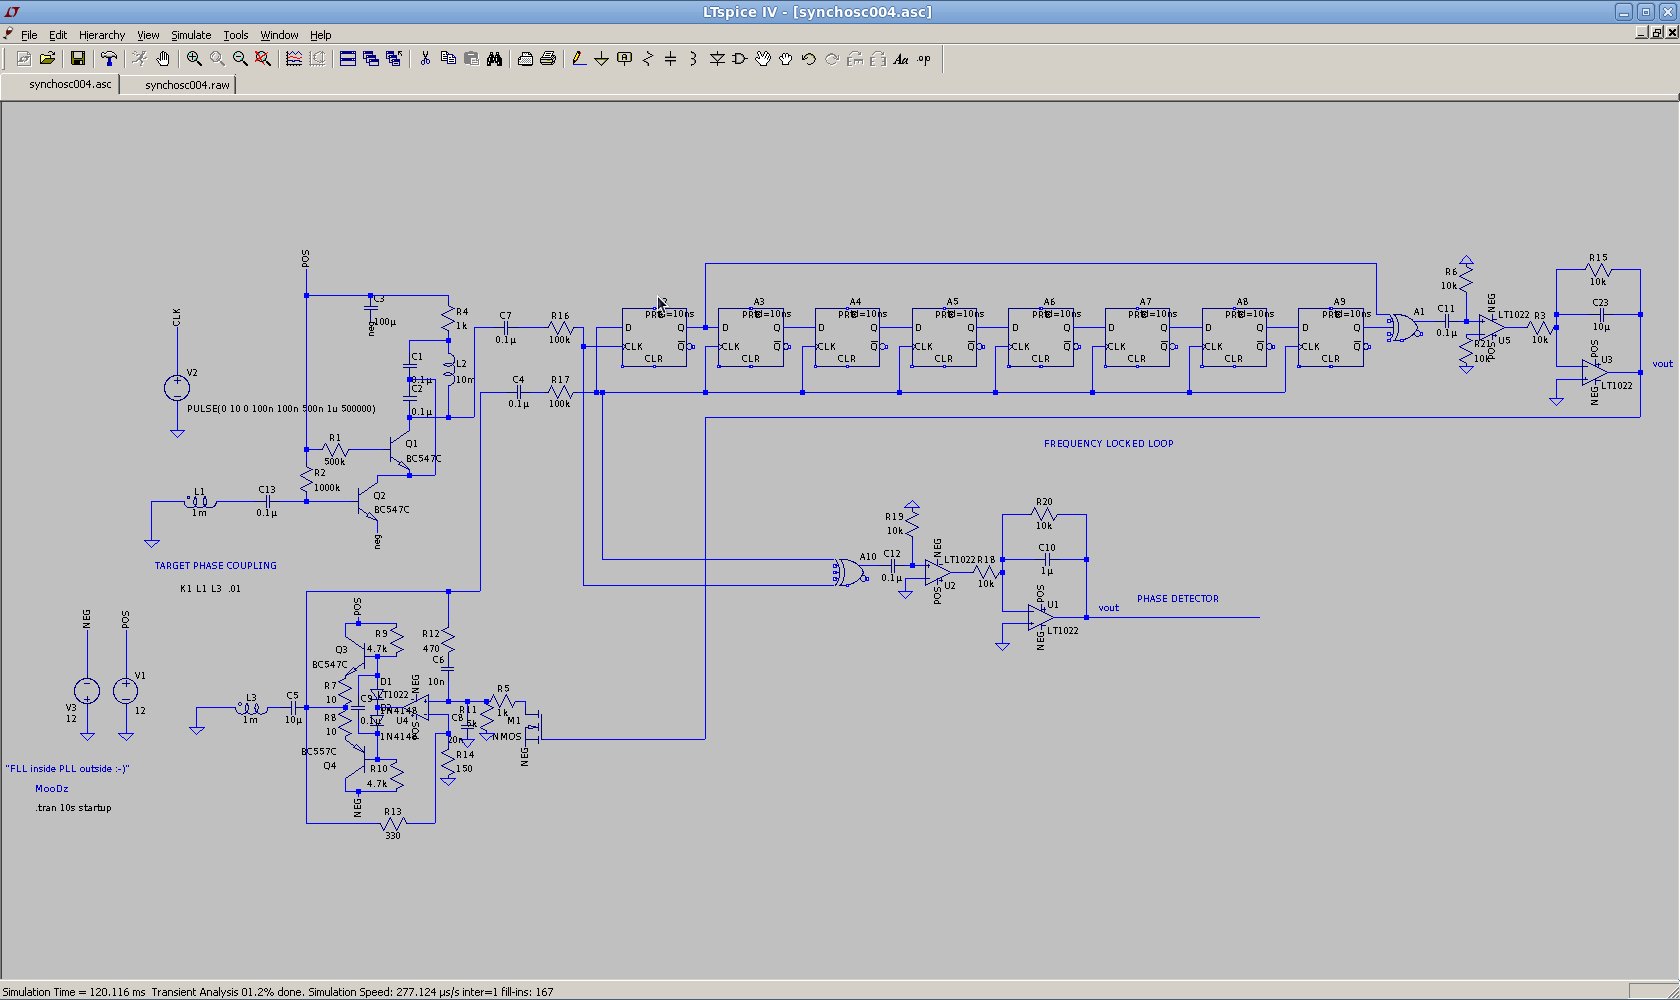1680x1000 pixels.
Task: Click the Text Aa tool
Action: (x=900, y=59)
